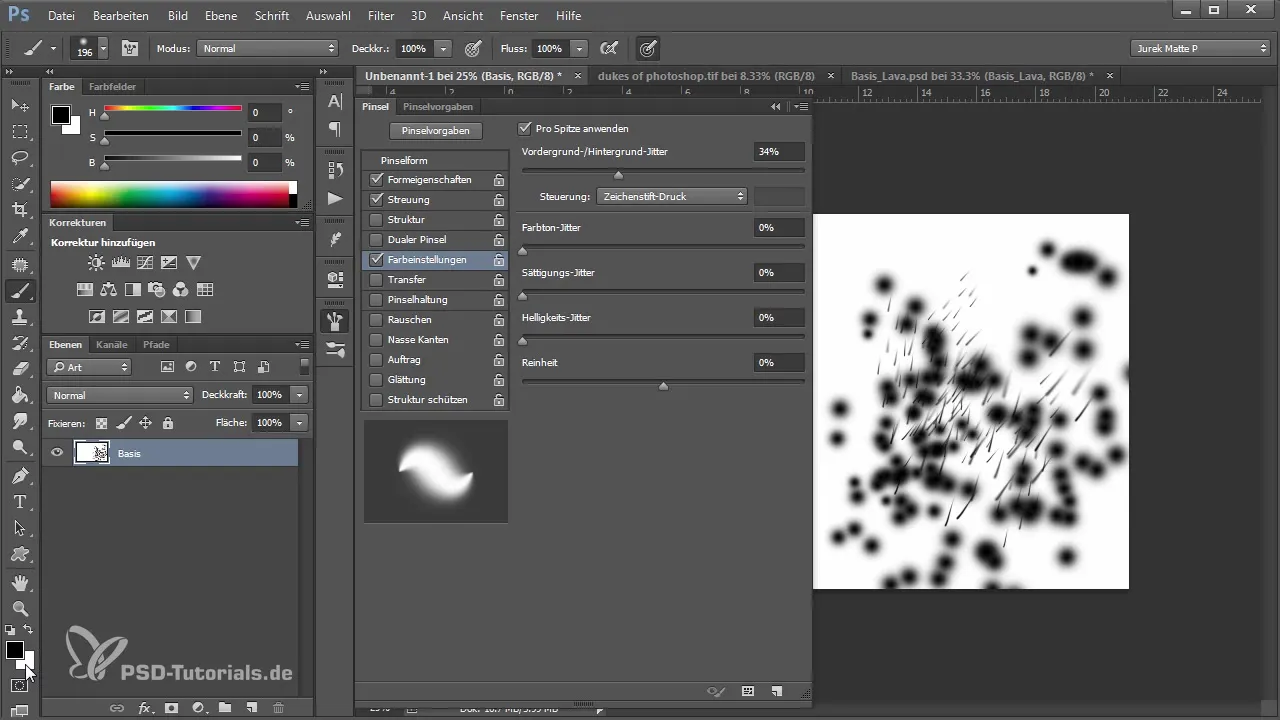Image resolution: width=1280 pixels, height=720 pixels.
Task: Select the Lasso tool
Action: [19, 158]
